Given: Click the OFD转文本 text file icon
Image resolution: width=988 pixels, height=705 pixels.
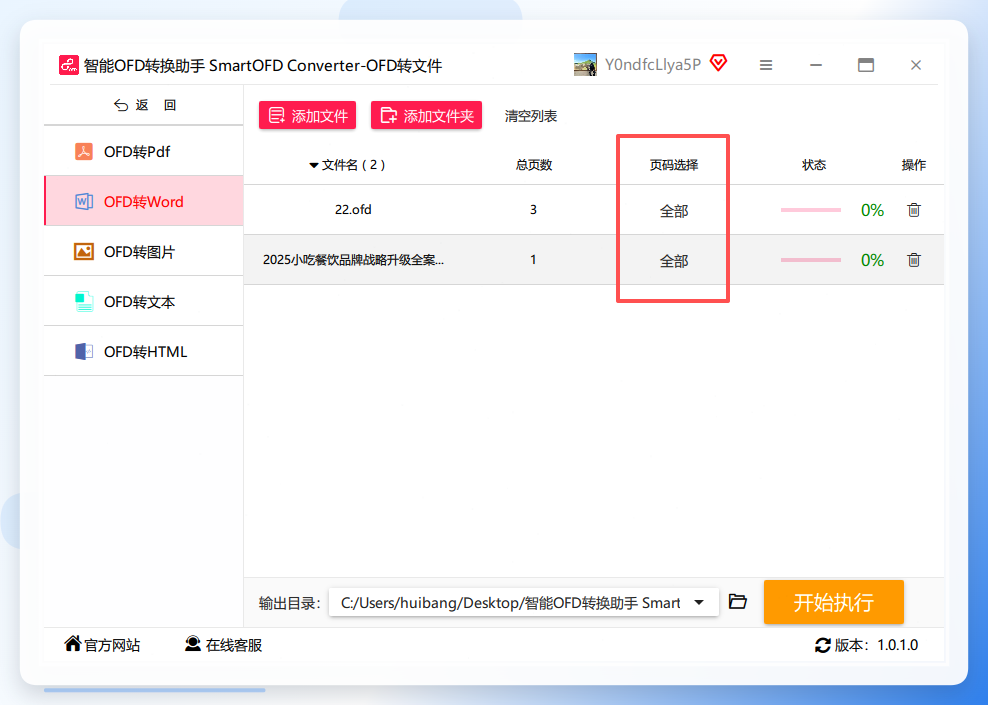Looking at the screenshot, I should (84, 302).
